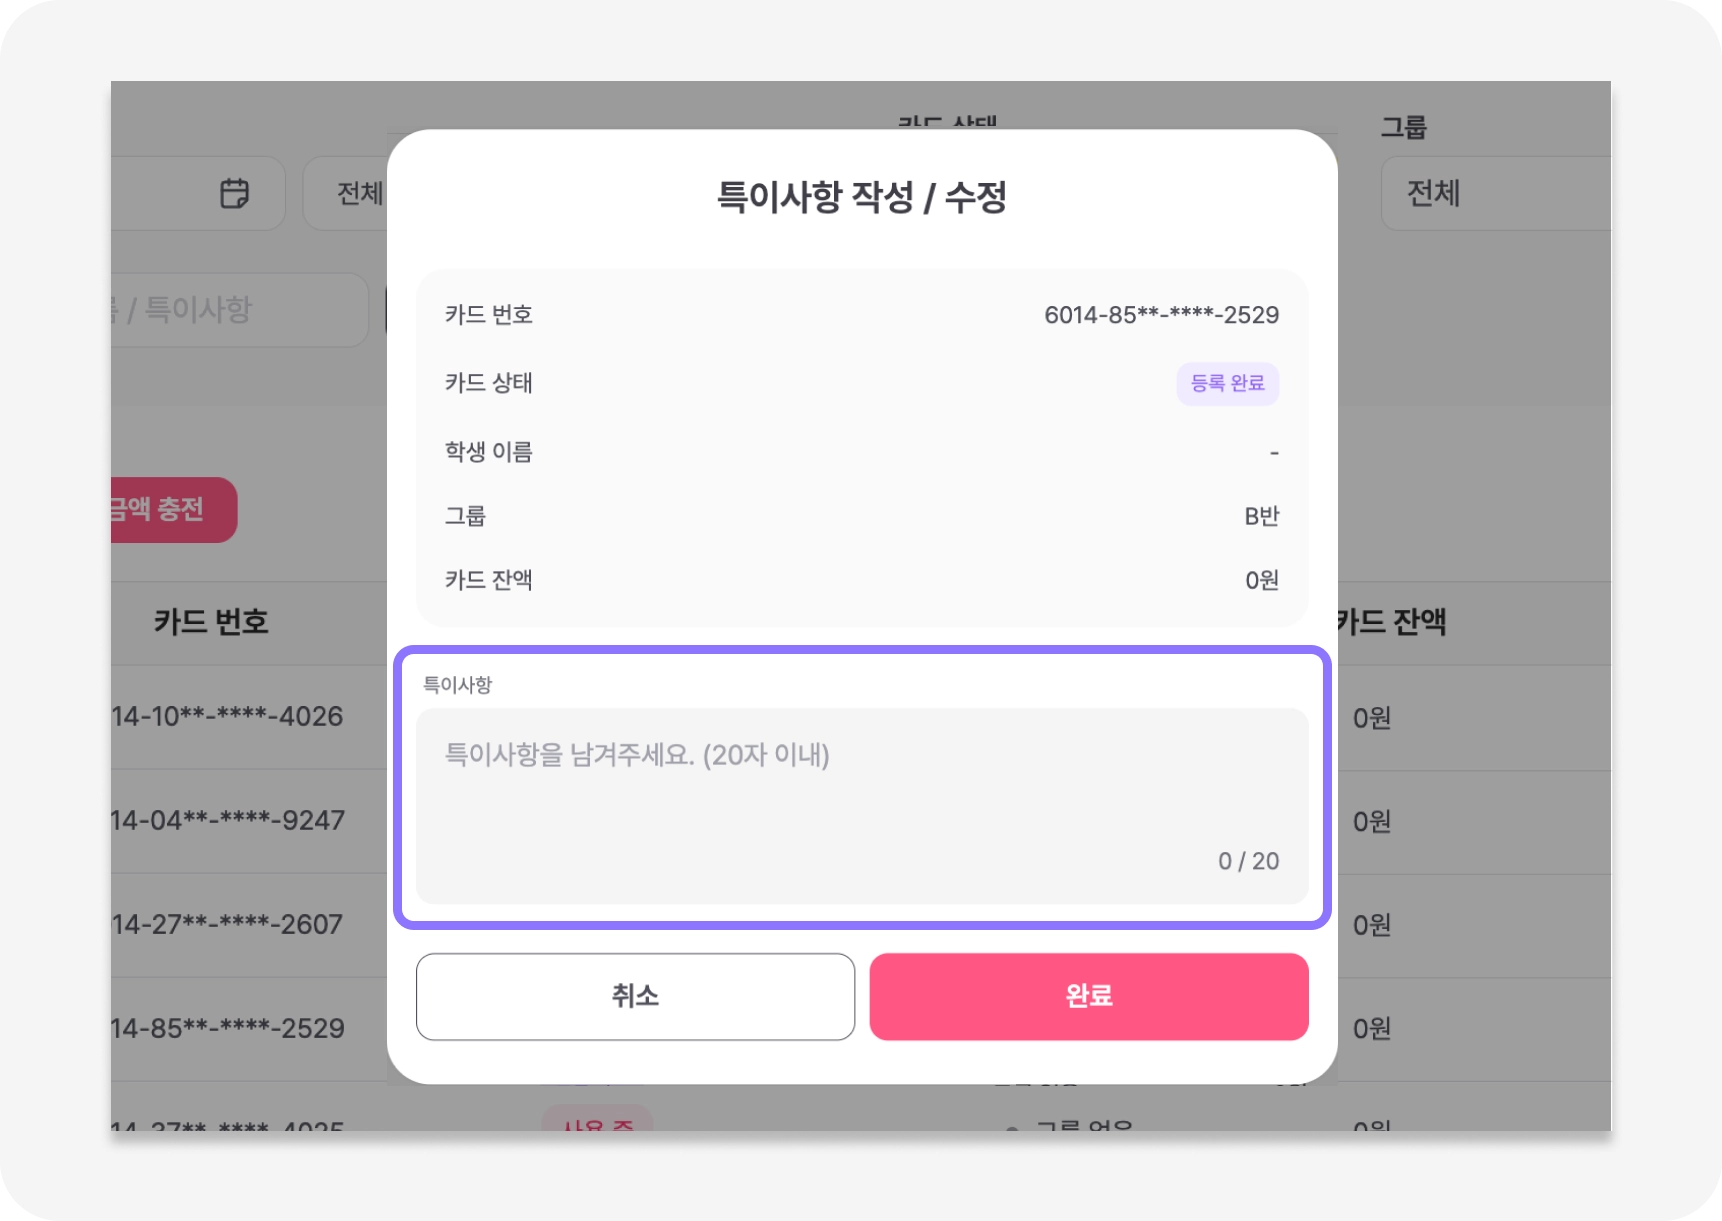Click the 그룹 value B반 in dialog

pyautogui.click(x=1261, y=516)
